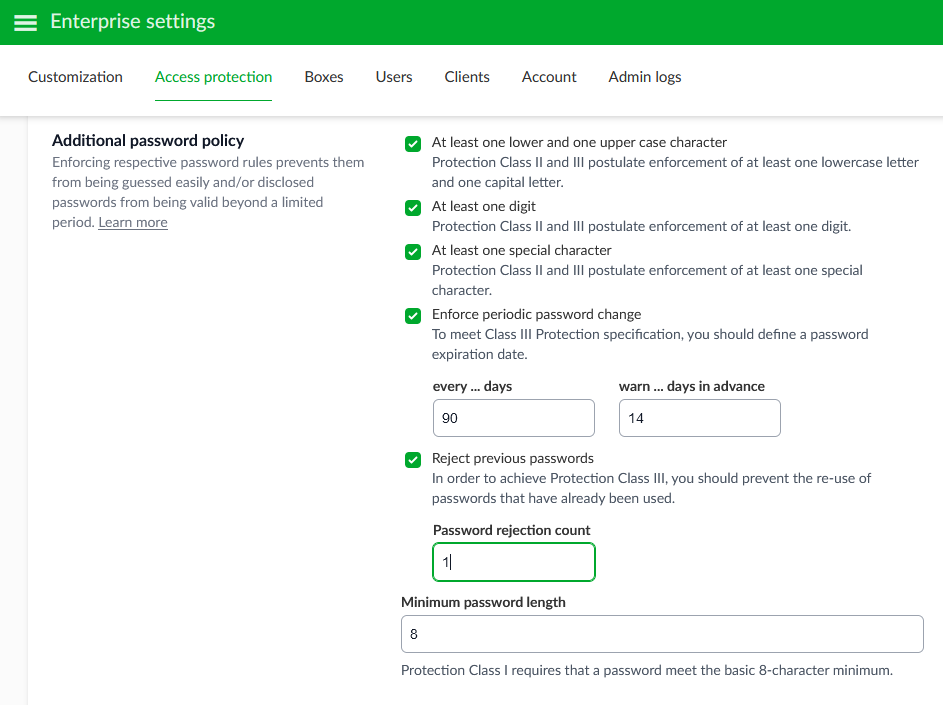This screenshot has height=705, width=943.
Task: Uncheck Reject previous passwords
Action: (x=413, y=460)
